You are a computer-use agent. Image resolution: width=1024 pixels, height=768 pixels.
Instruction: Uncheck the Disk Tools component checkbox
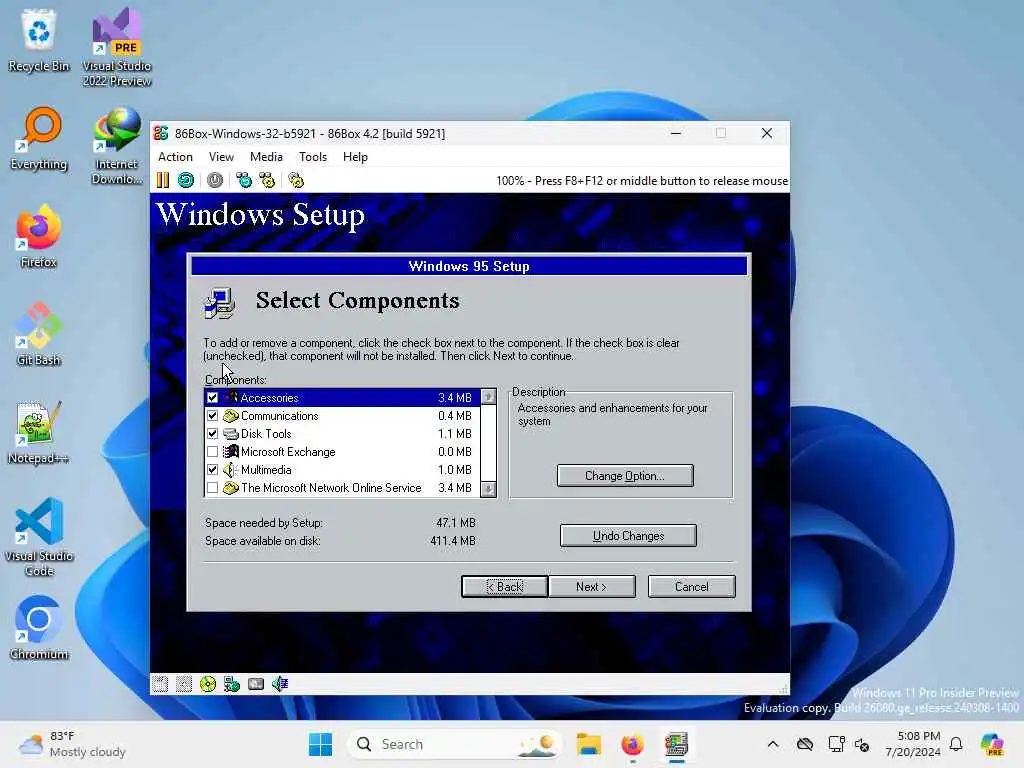point(212,434)
